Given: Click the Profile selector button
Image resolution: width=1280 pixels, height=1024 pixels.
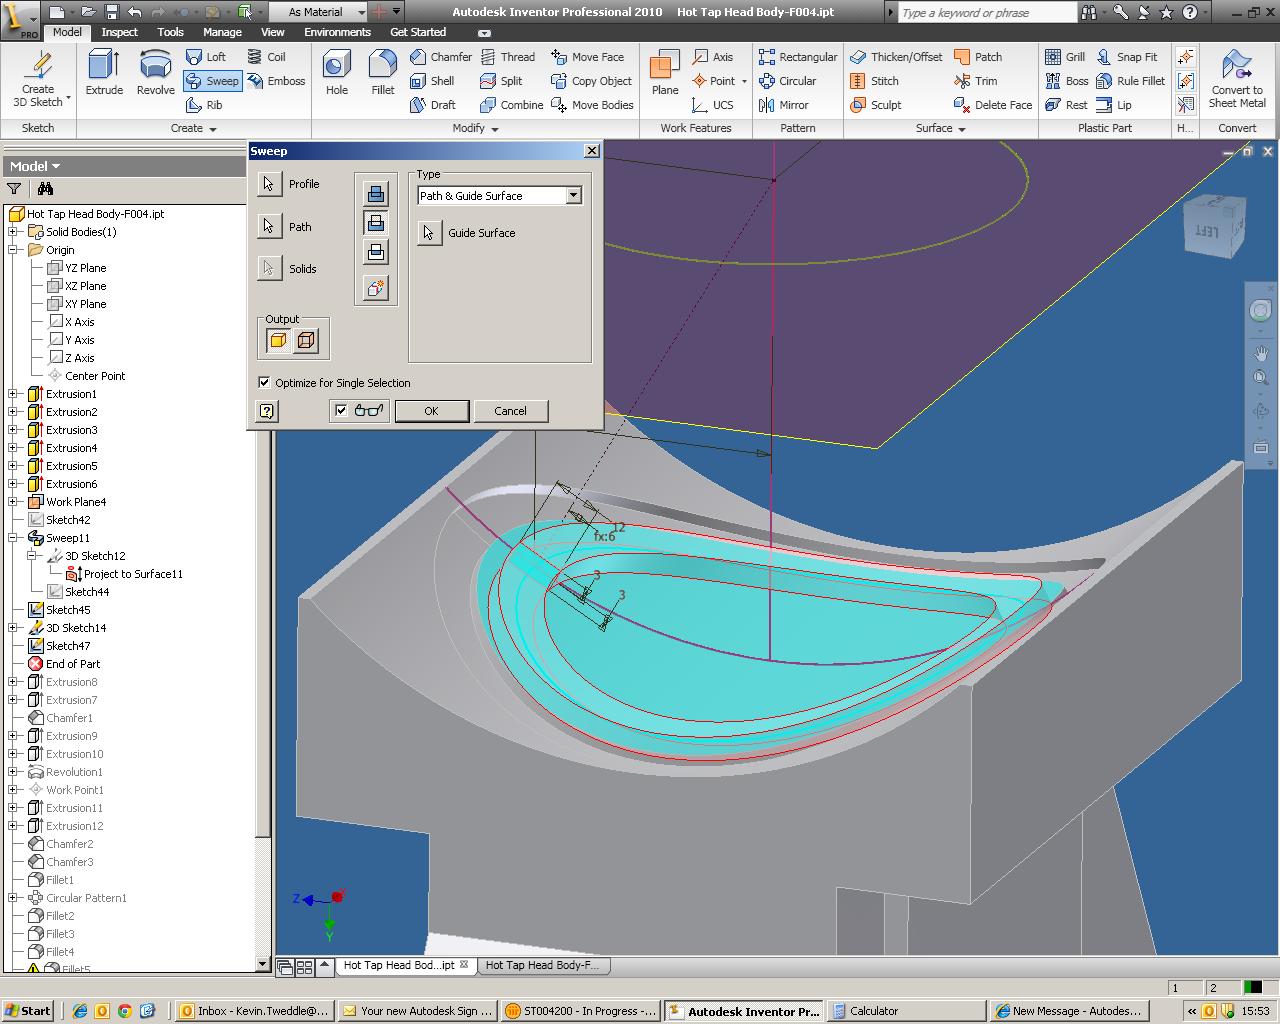Looking at the screenshot, I should click(x=269, y=184).
